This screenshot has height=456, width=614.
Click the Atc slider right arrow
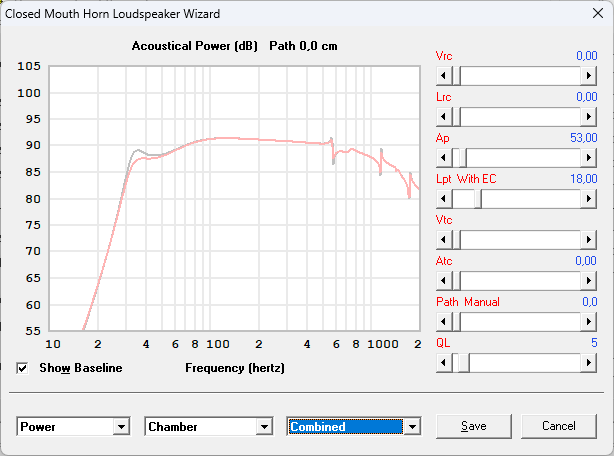589,281
